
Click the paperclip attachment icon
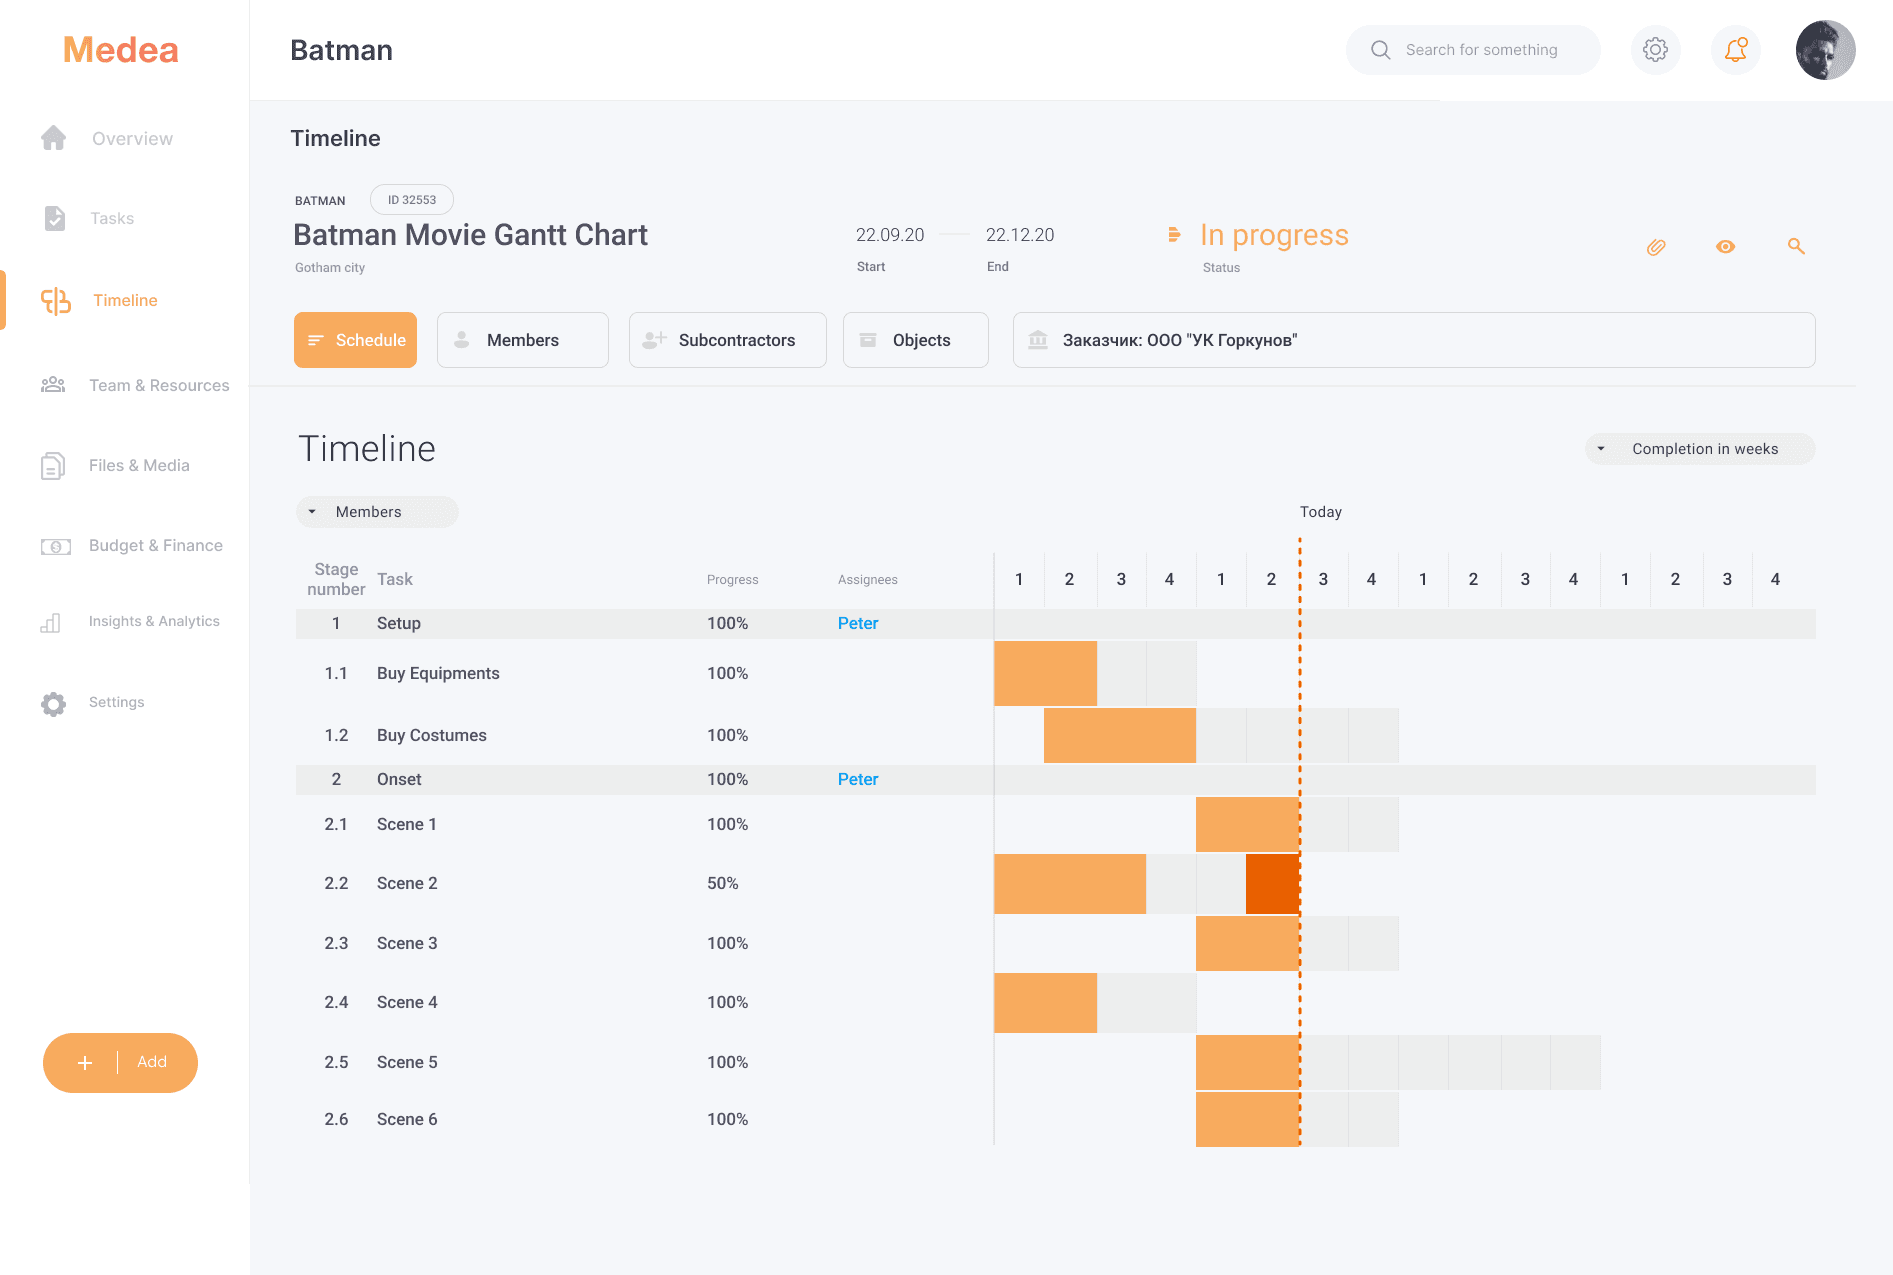pos(1656,247)
